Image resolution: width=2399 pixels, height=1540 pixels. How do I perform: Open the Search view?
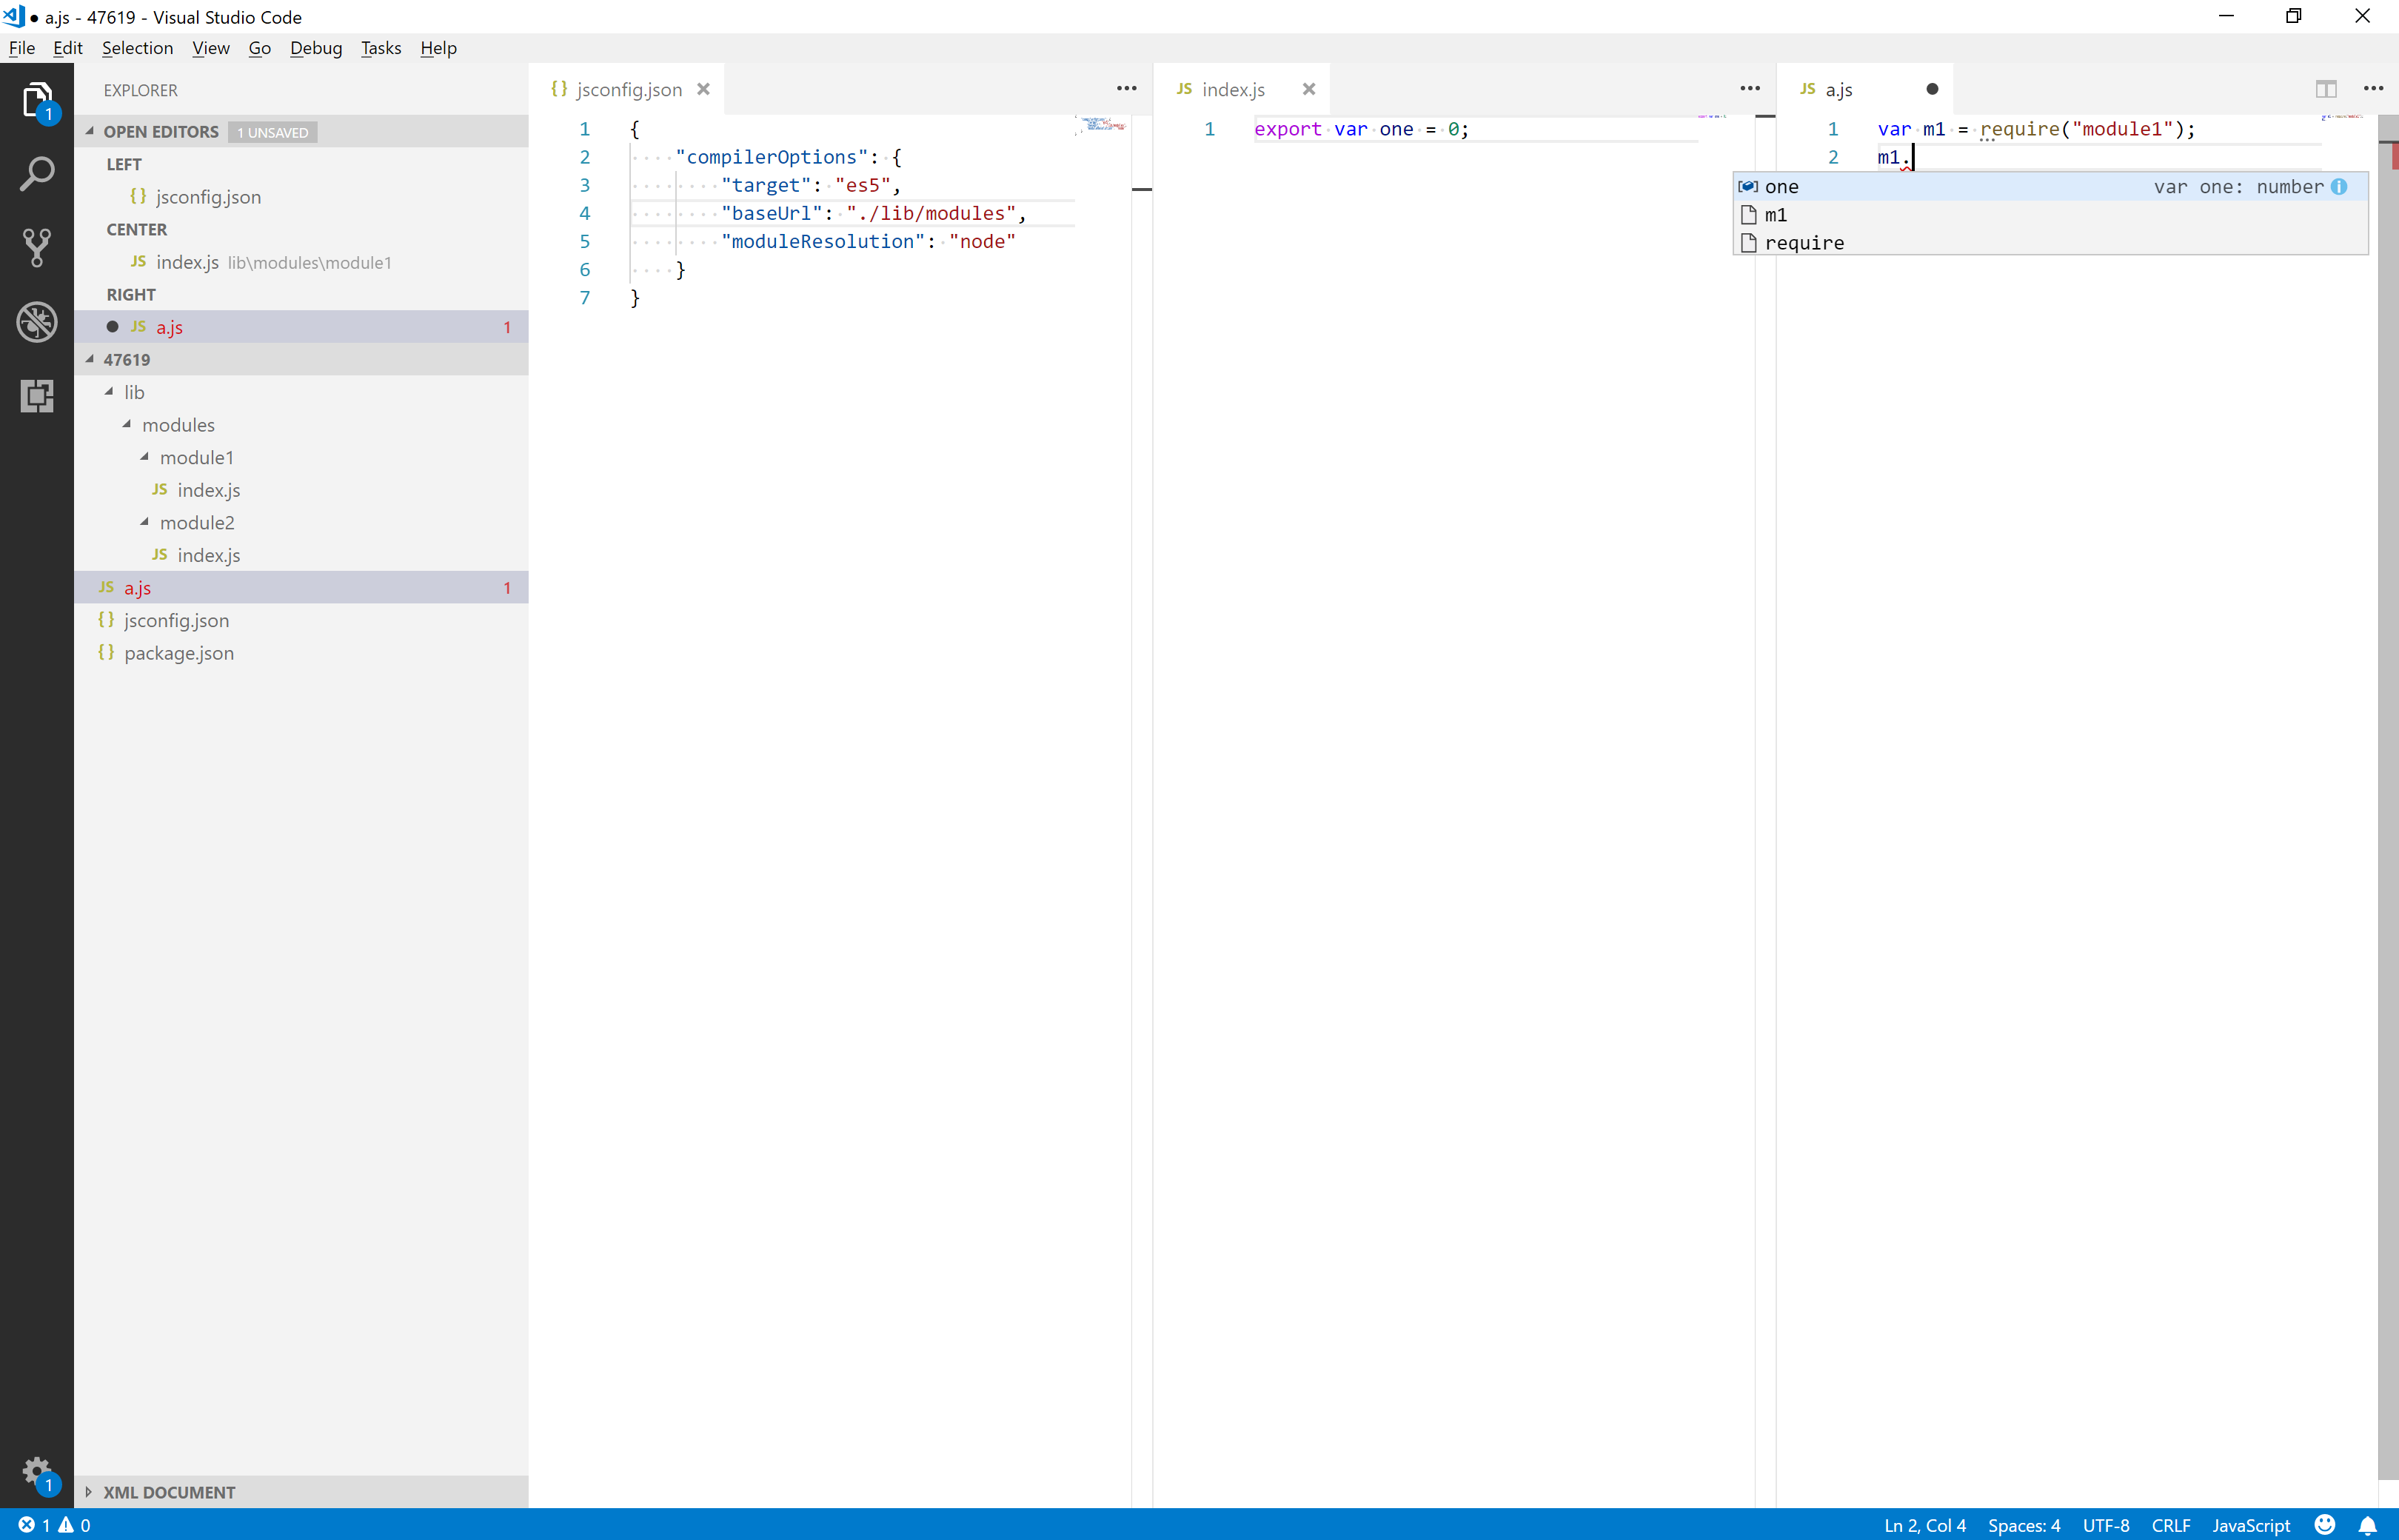[37, 172]
